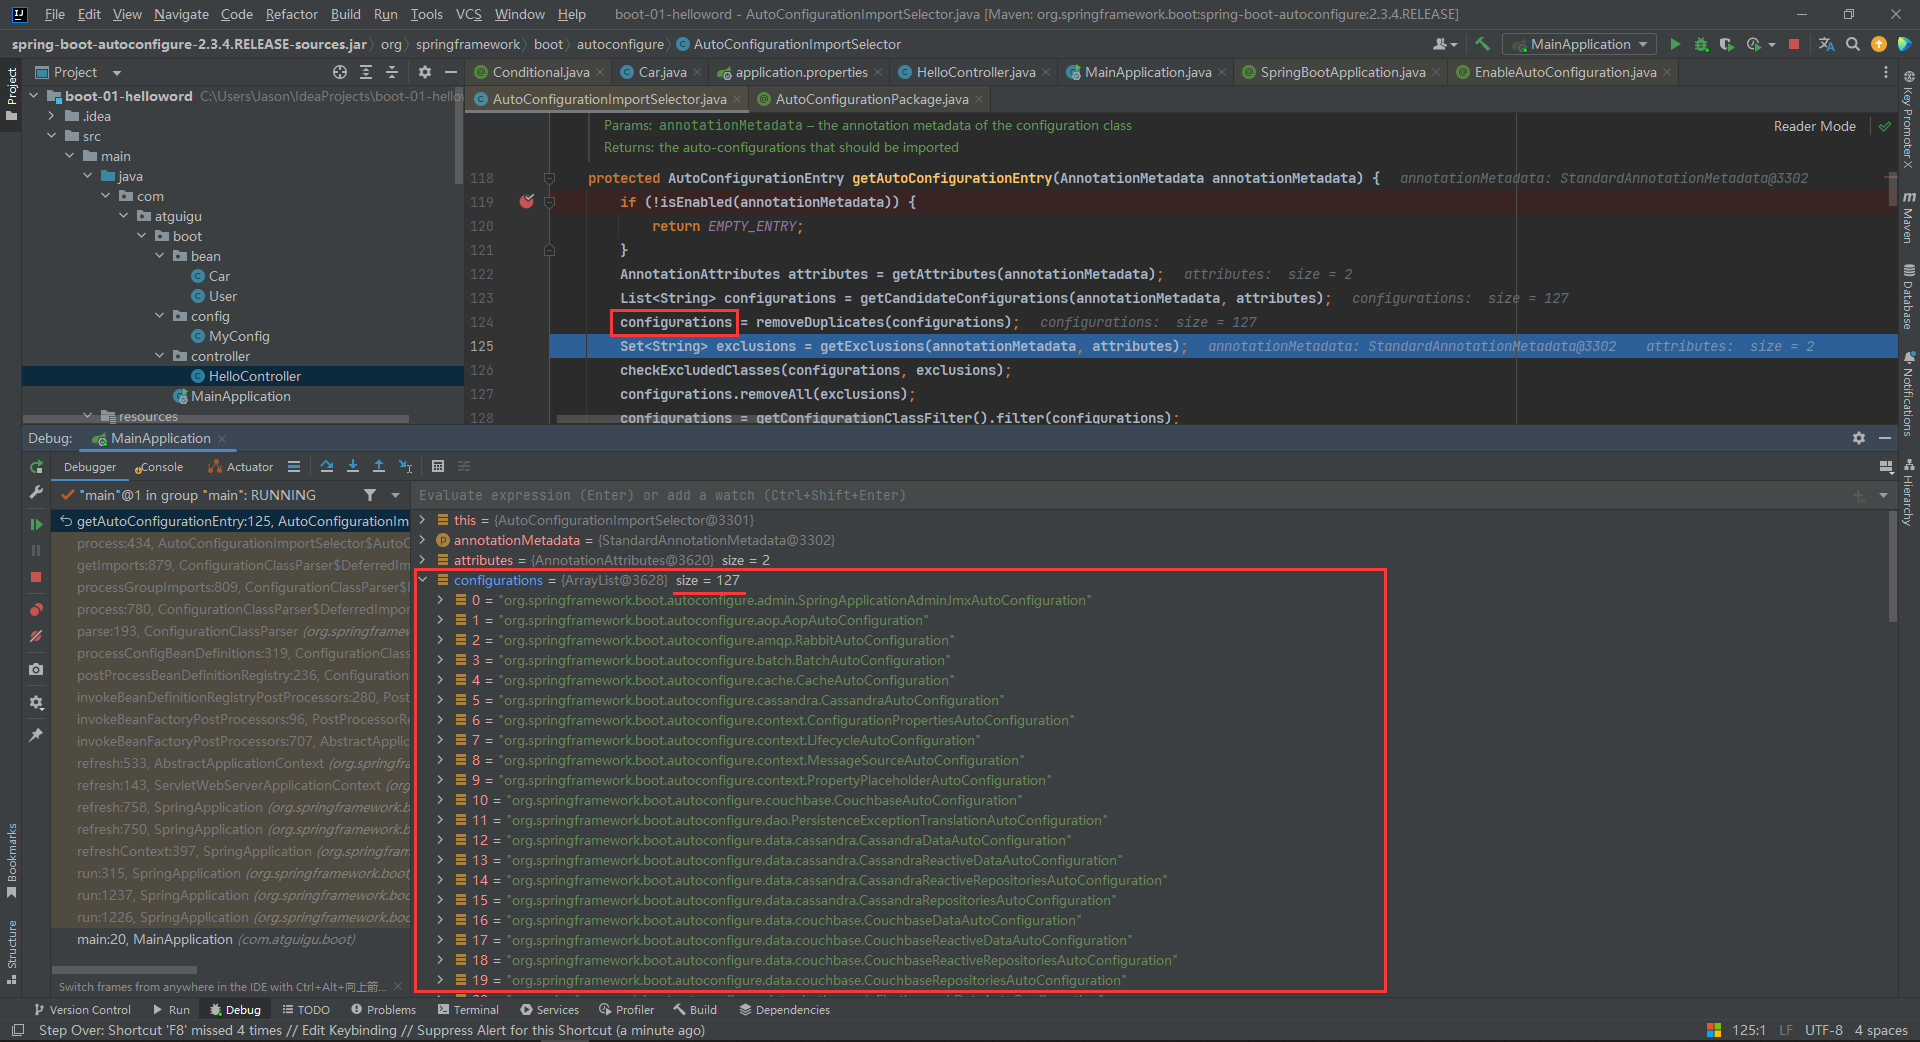Click the Evaluate Expression calculator icon
This screenshot has width=1920, height=1042.
(438, 467)
